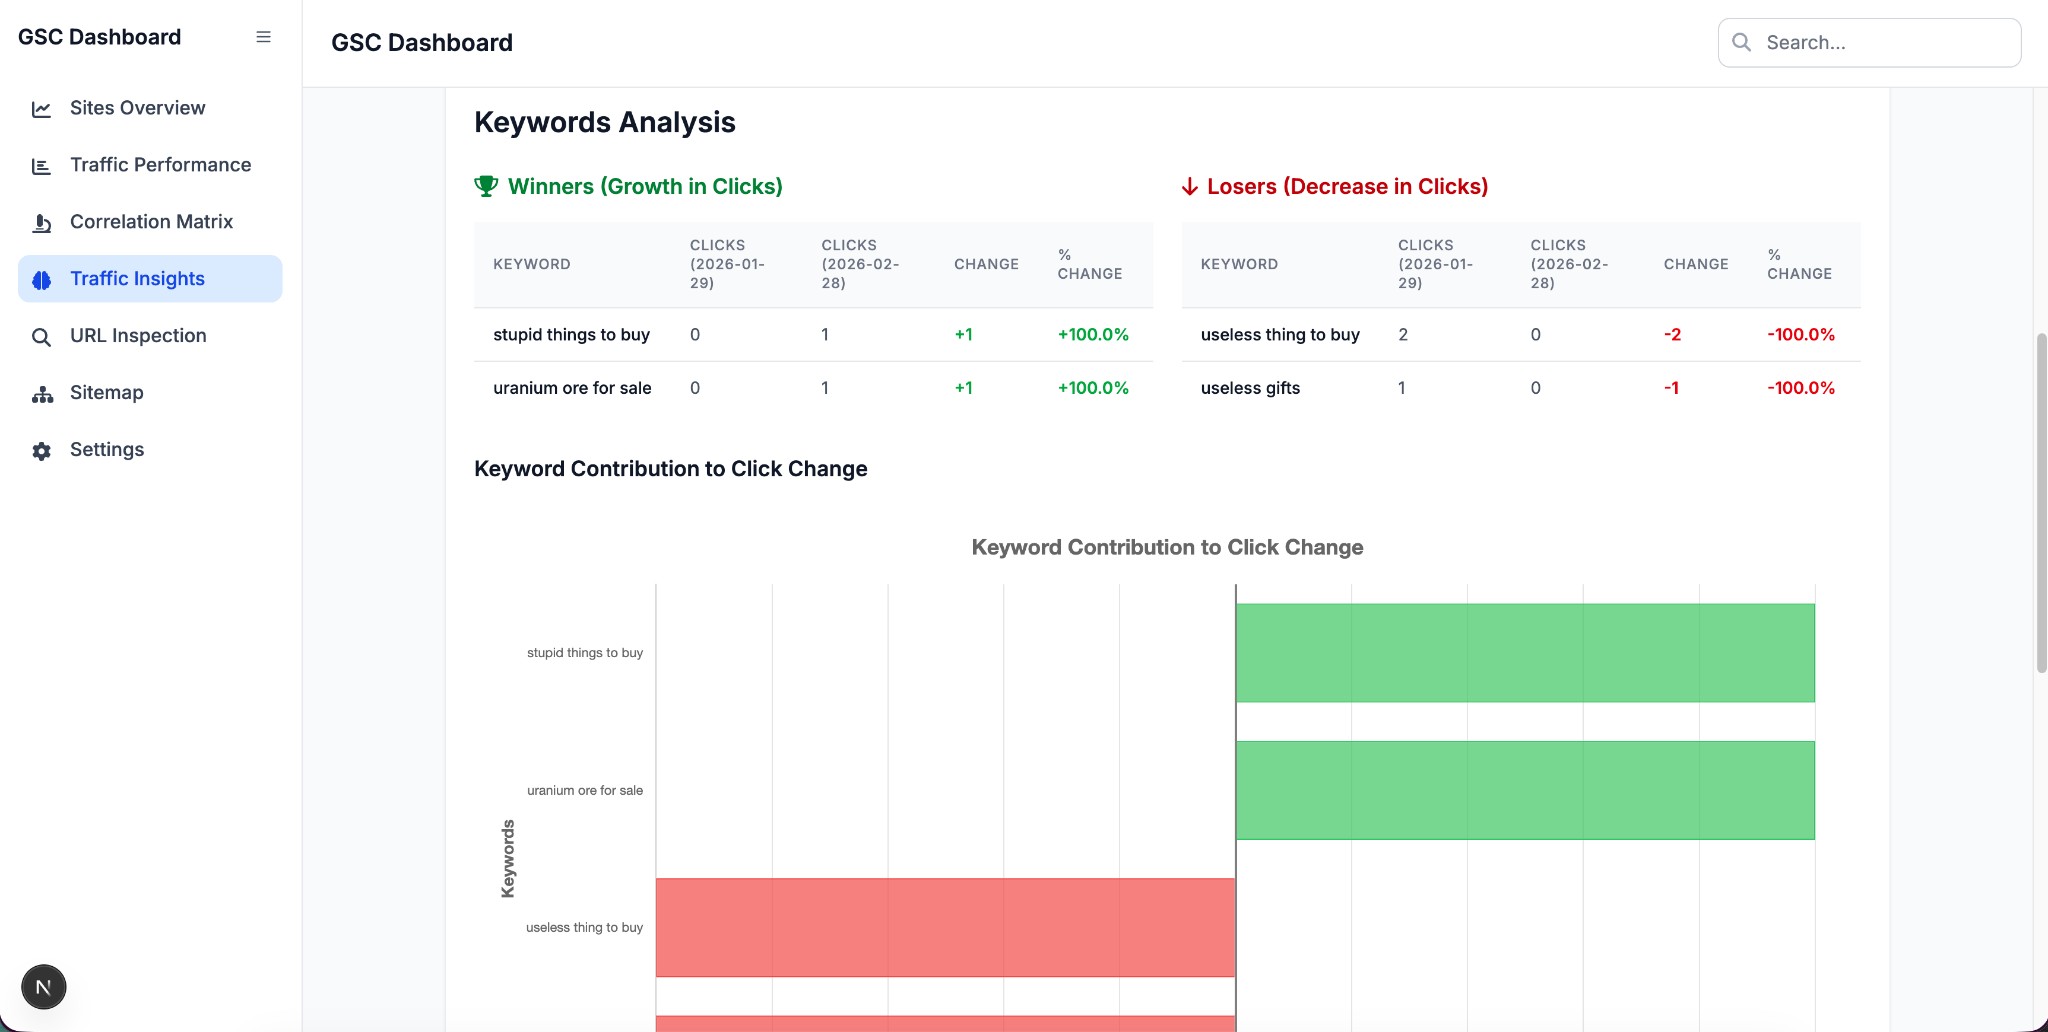The width and height of the screenshot is (2048, 1032).
Task: Click the Winners trophy icon
Action: 486,186
